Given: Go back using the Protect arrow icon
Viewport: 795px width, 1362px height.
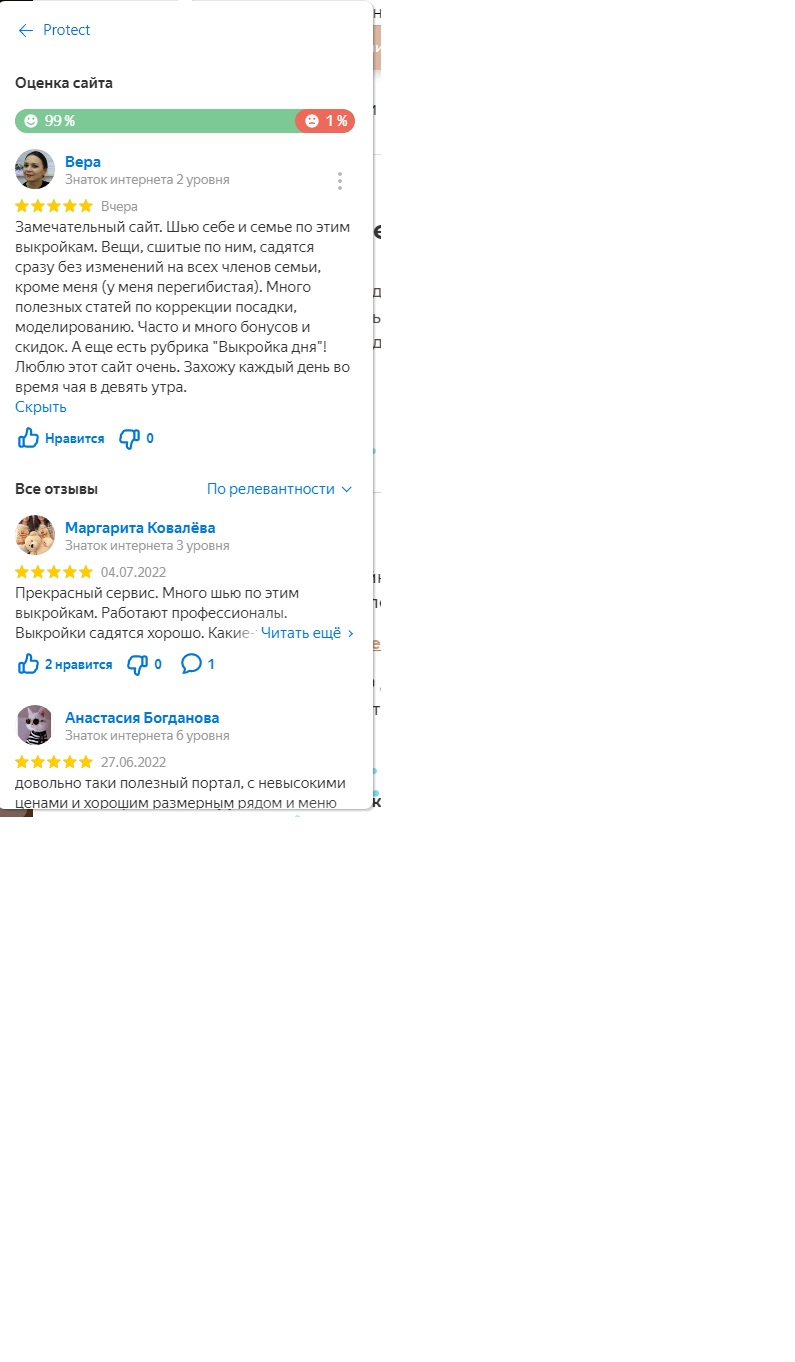Looking at the screenshot, I should 26,31.
